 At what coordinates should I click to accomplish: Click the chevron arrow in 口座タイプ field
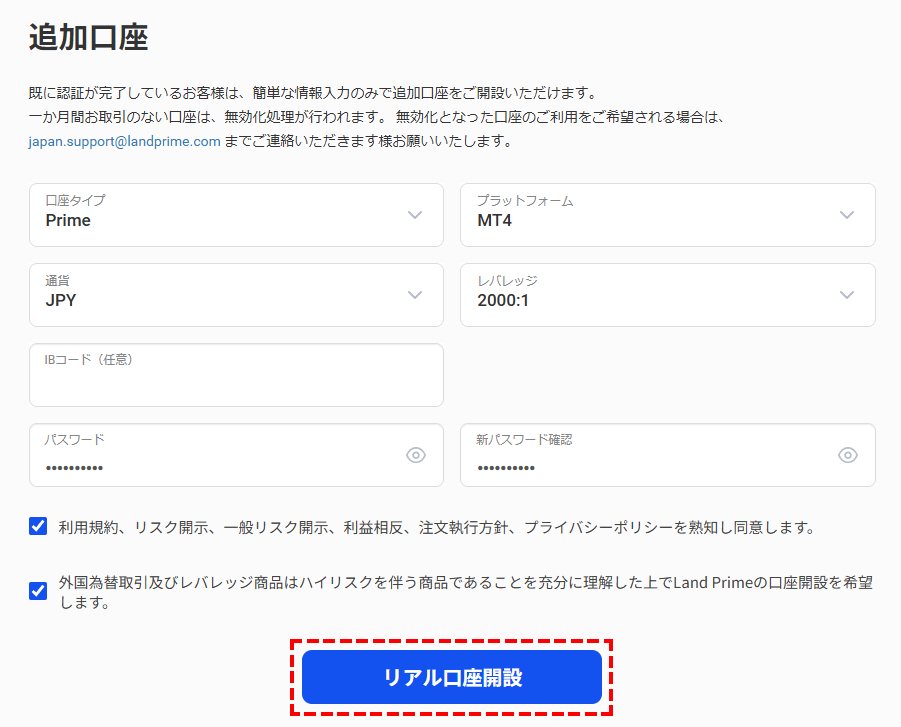tap(415, 215)
